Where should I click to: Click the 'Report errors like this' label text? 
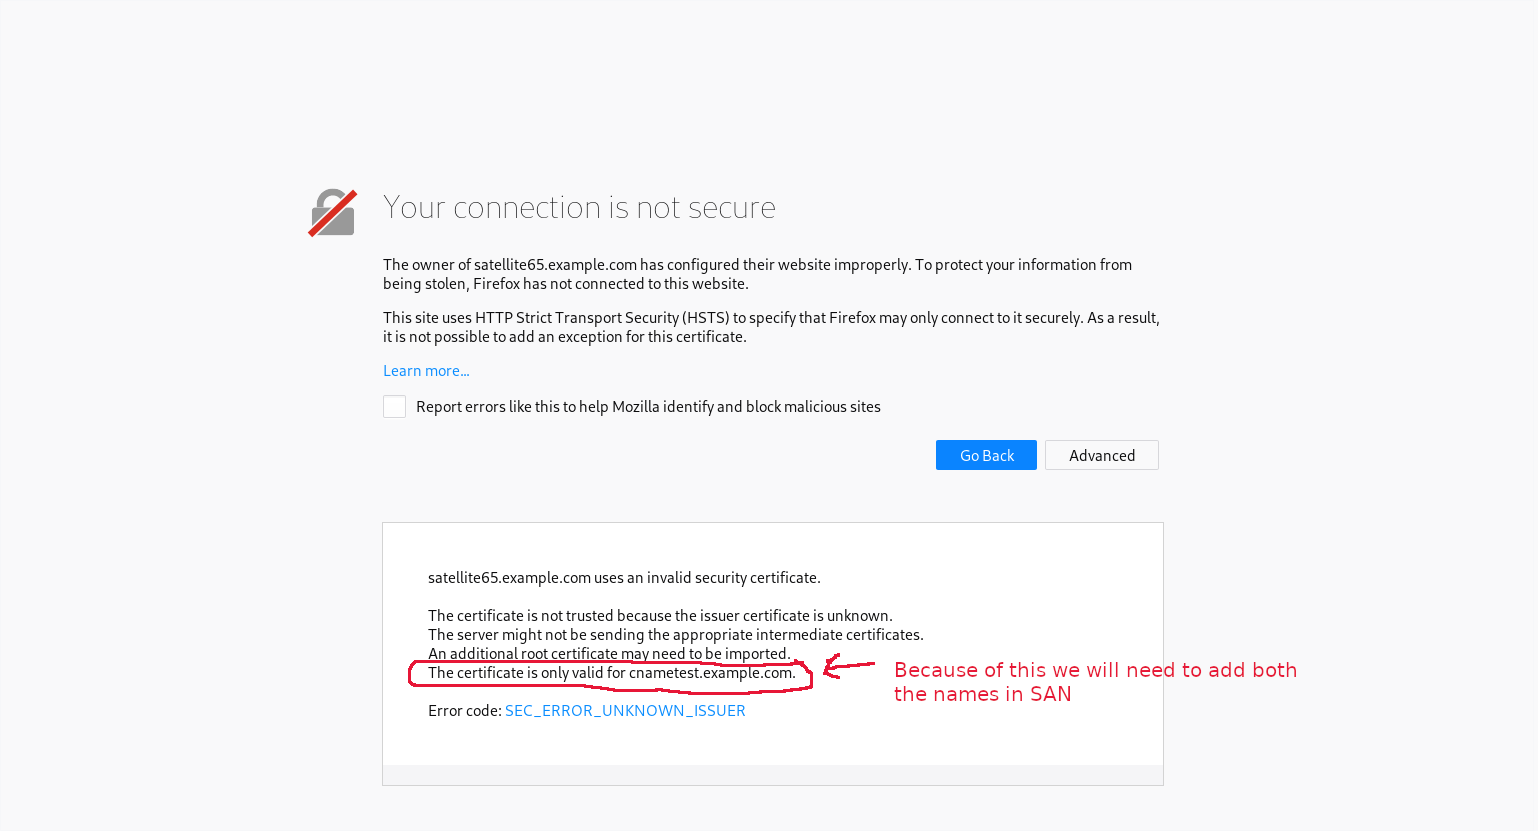[648, 407]
